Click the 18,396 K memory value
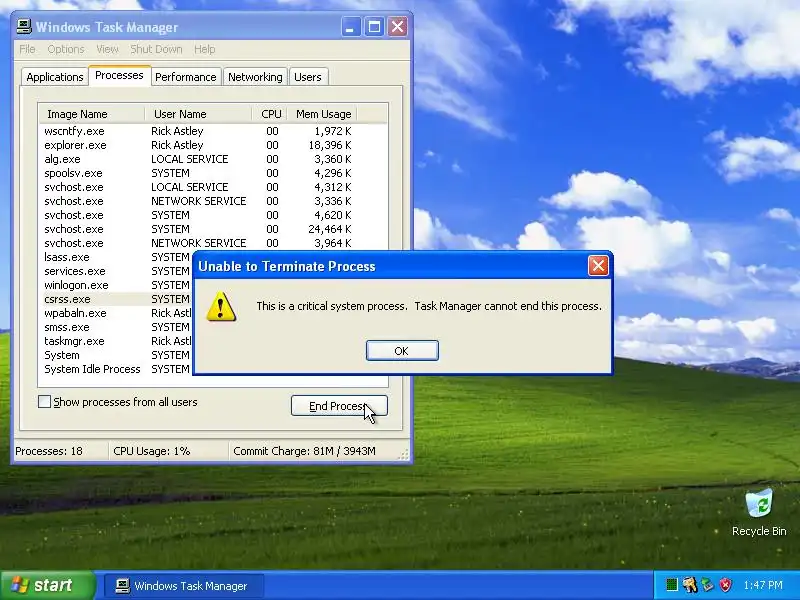This screenshot has width=800, height=600. point(330,145)
